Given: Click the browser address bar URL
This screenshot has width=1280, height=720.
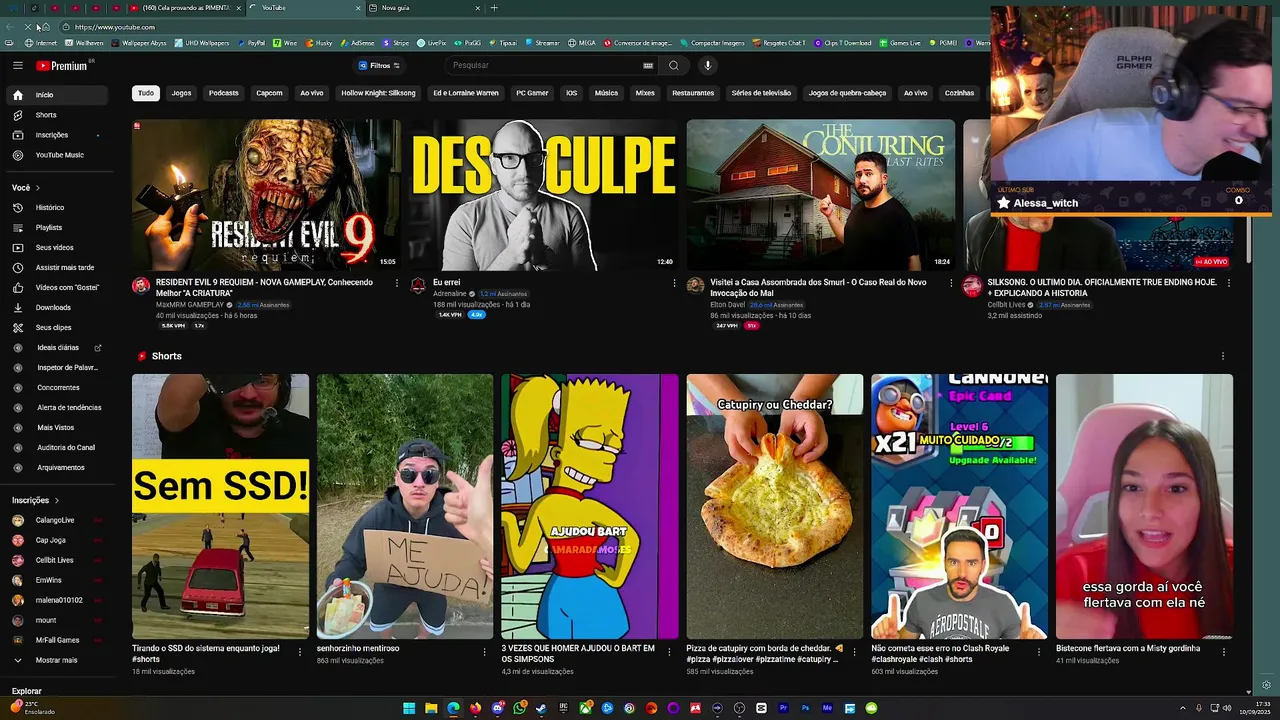Looking at the screenshot, I should (x=115, y=27).
